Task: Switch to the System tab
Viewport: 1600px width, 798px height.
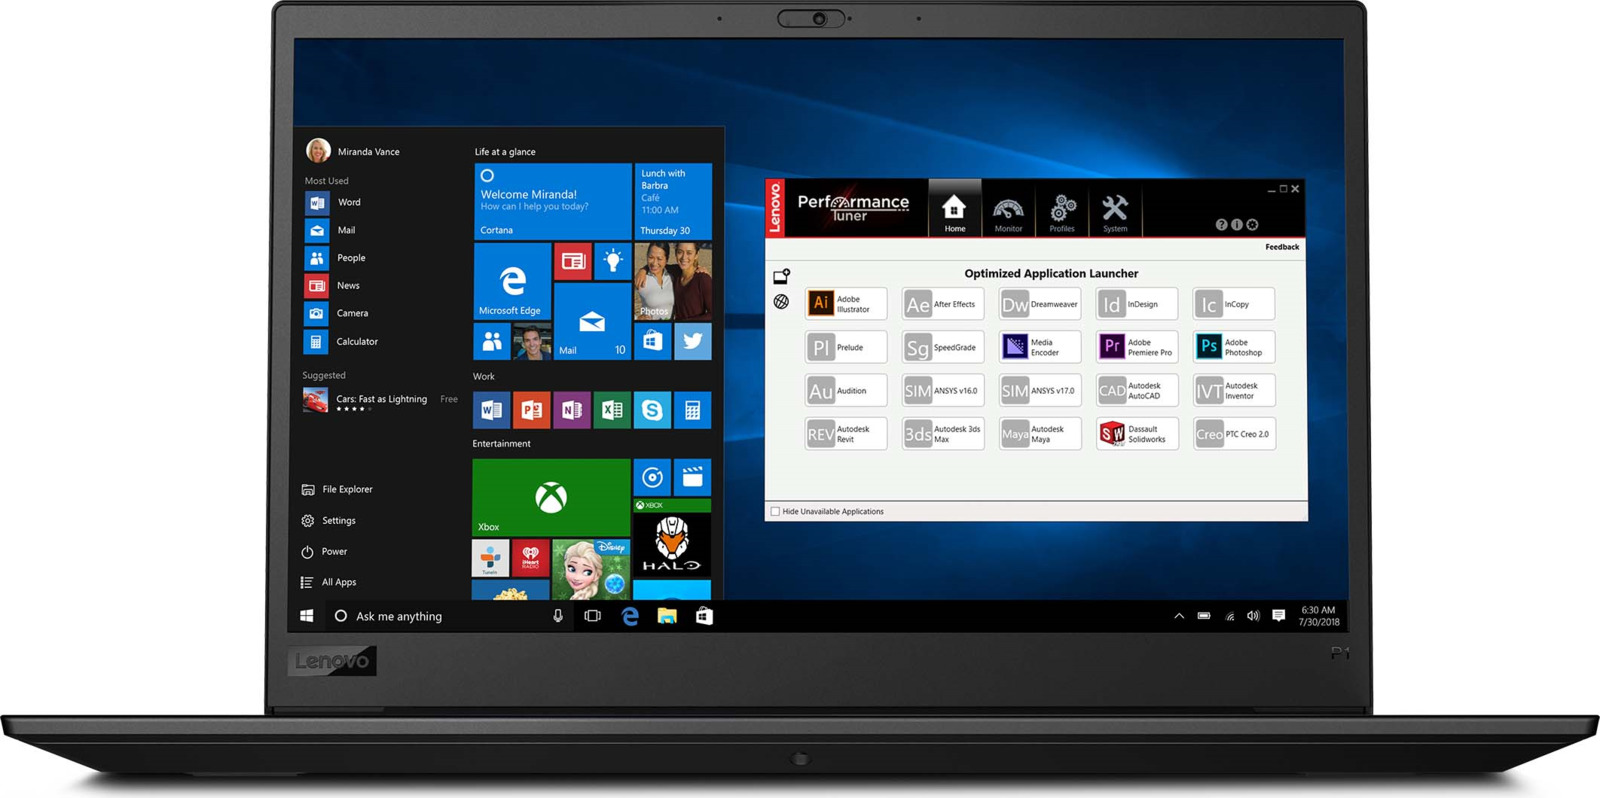Action: click(1115, 213)
